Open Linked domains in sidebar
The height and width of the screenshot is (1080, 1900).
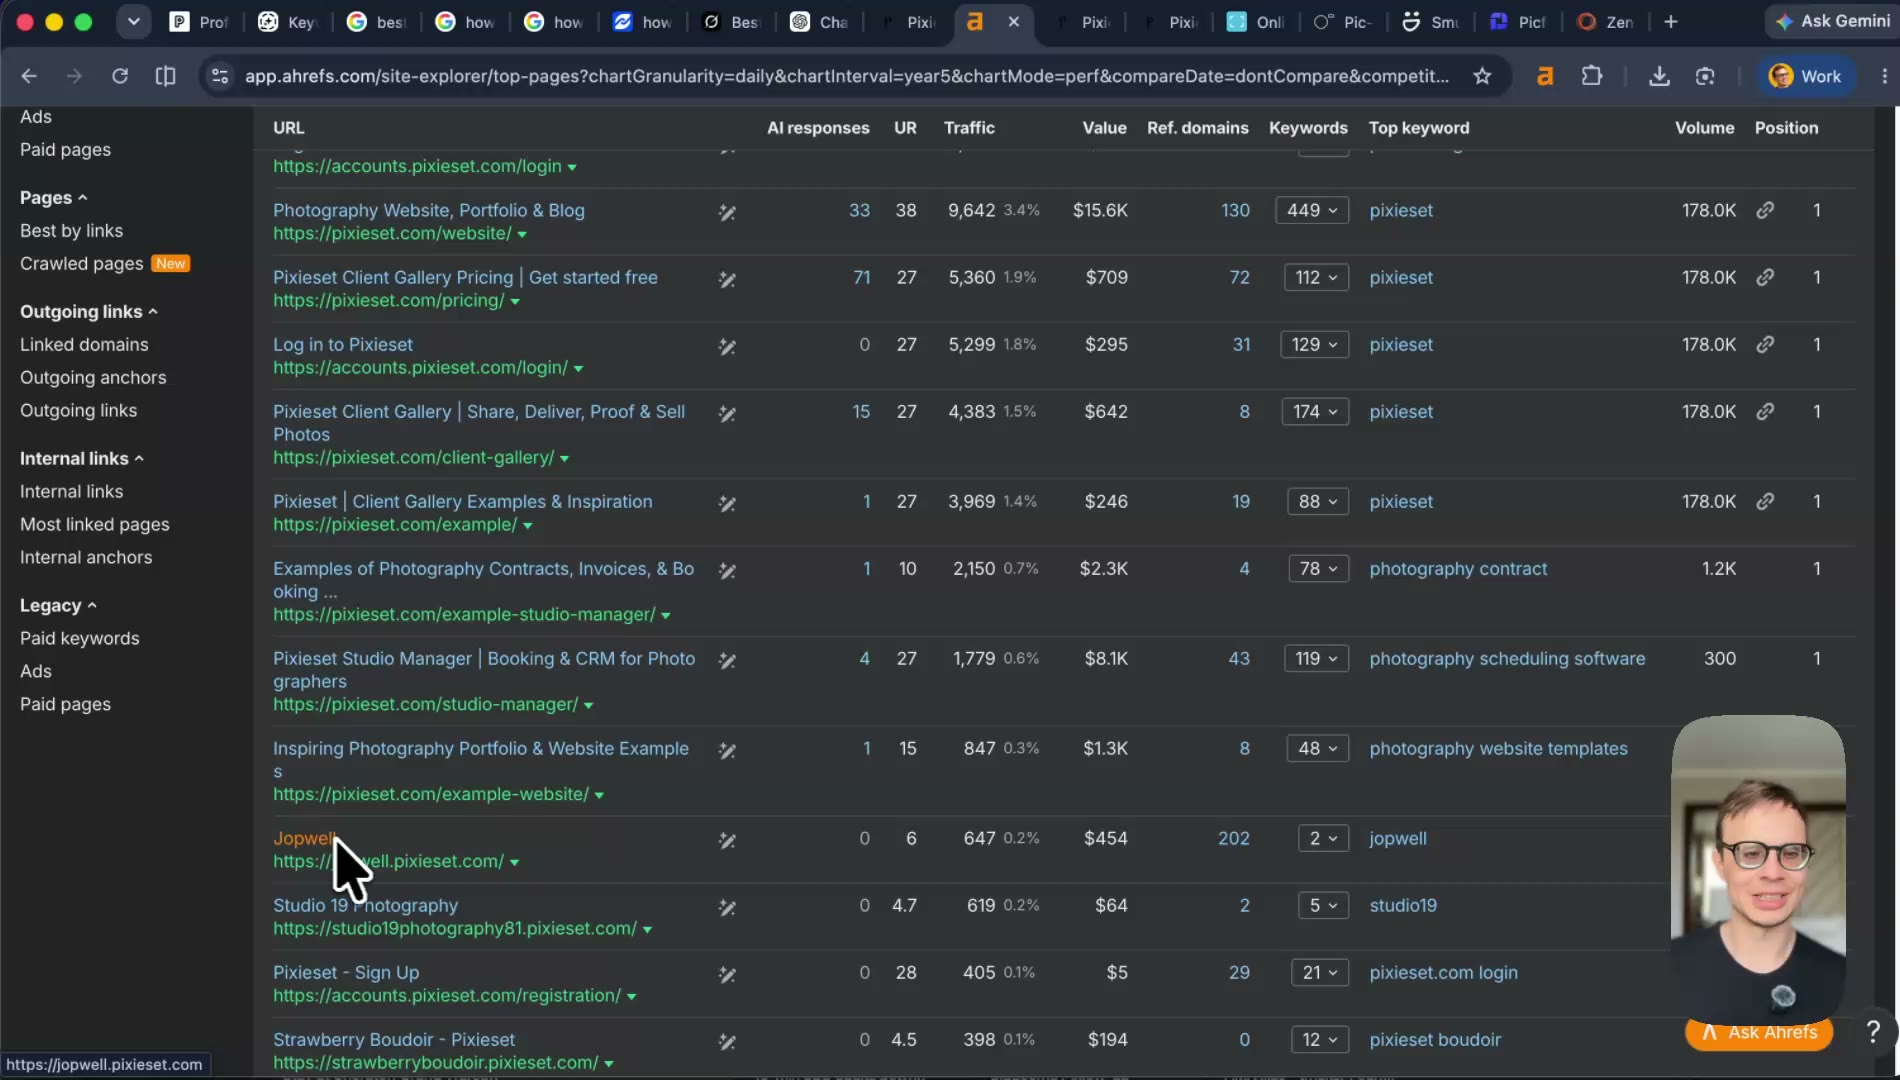tap(84, 344)
